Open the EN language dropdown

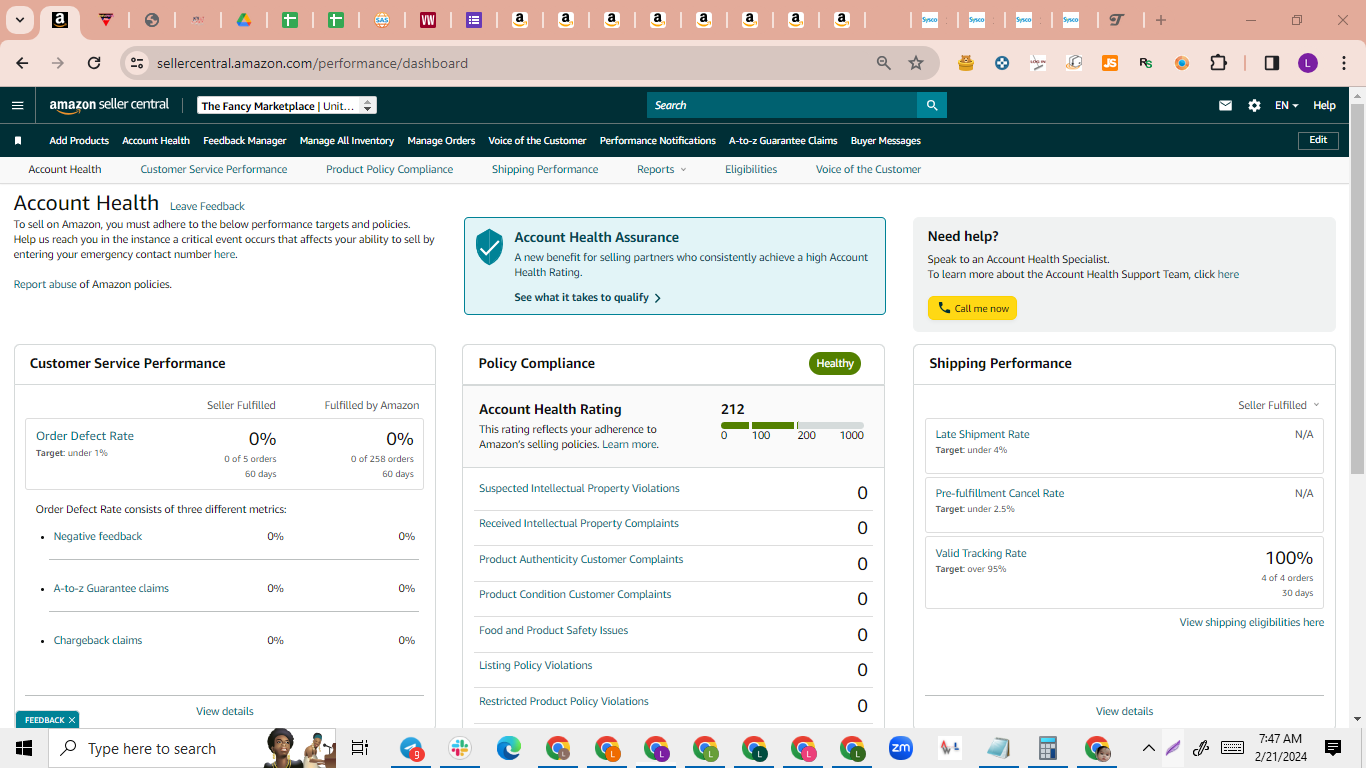click(1287, 105)
